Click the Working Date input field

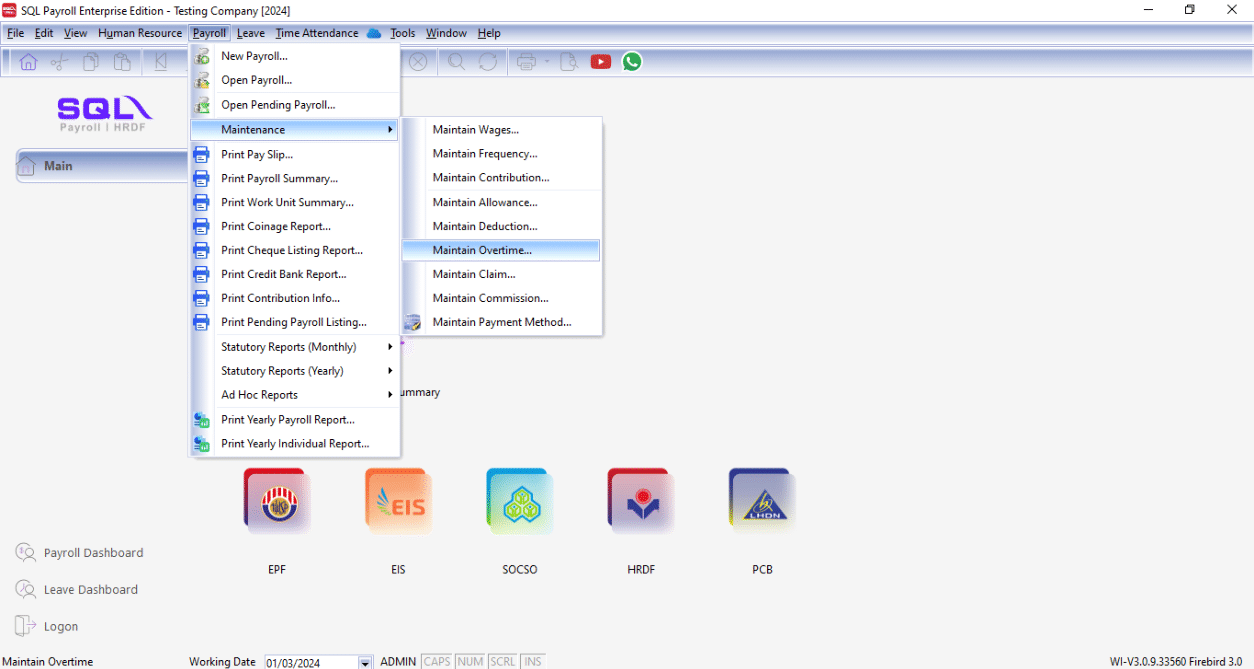tap(310, 663)
